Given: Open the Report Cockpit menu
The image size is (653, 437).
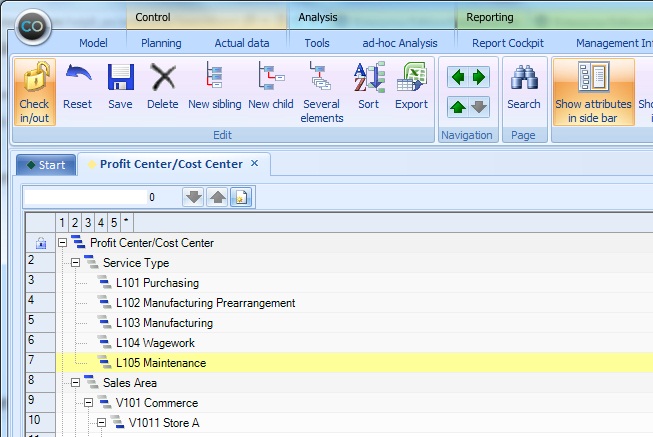Looking at the screenshot, I should coord(508,43).
